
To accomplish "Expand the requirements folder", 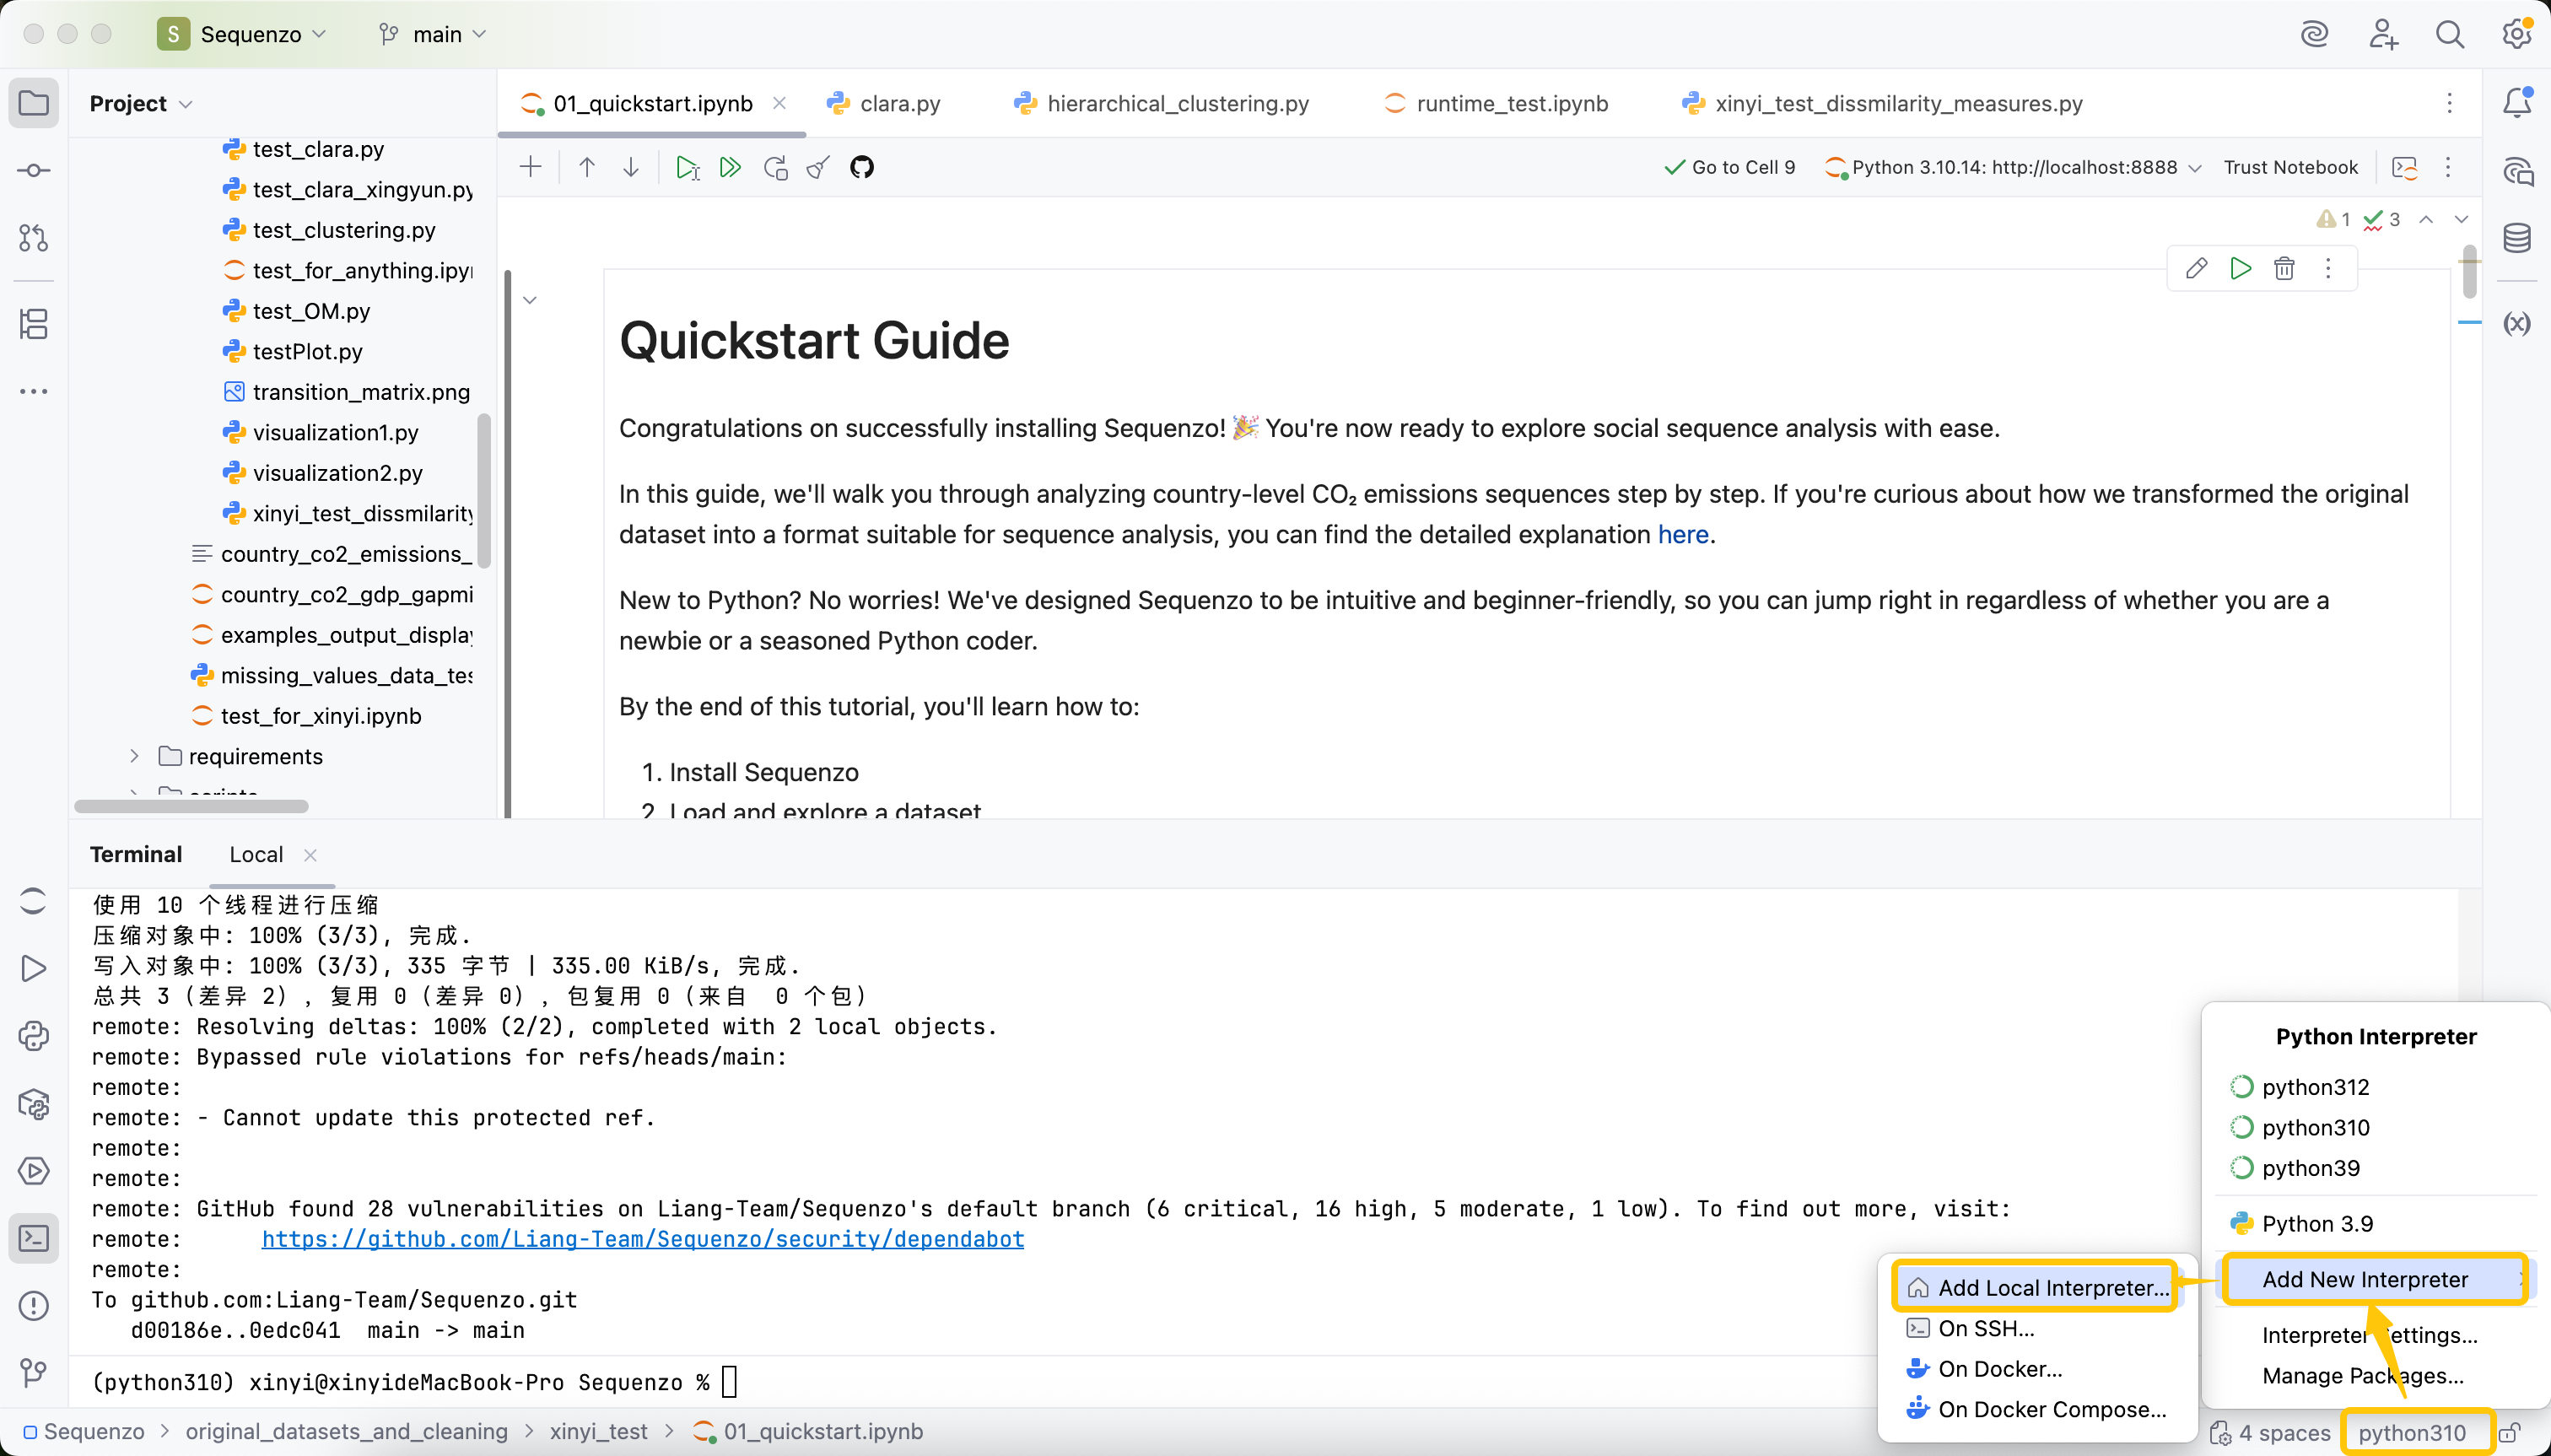I will click(134, 757).
